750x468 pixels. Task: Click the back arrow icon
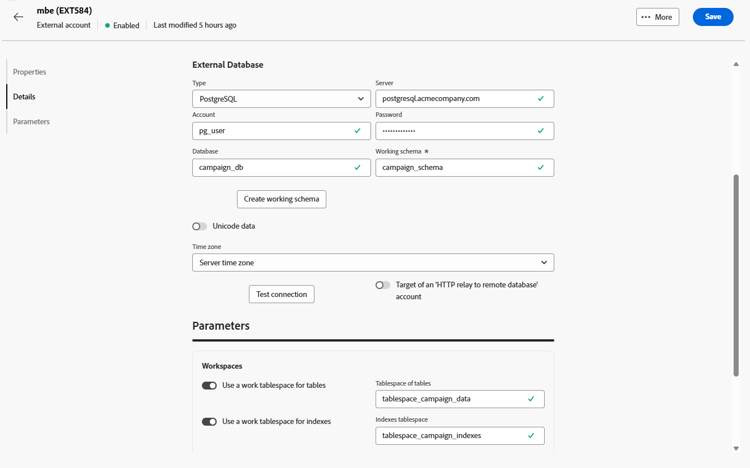[18, 17]
